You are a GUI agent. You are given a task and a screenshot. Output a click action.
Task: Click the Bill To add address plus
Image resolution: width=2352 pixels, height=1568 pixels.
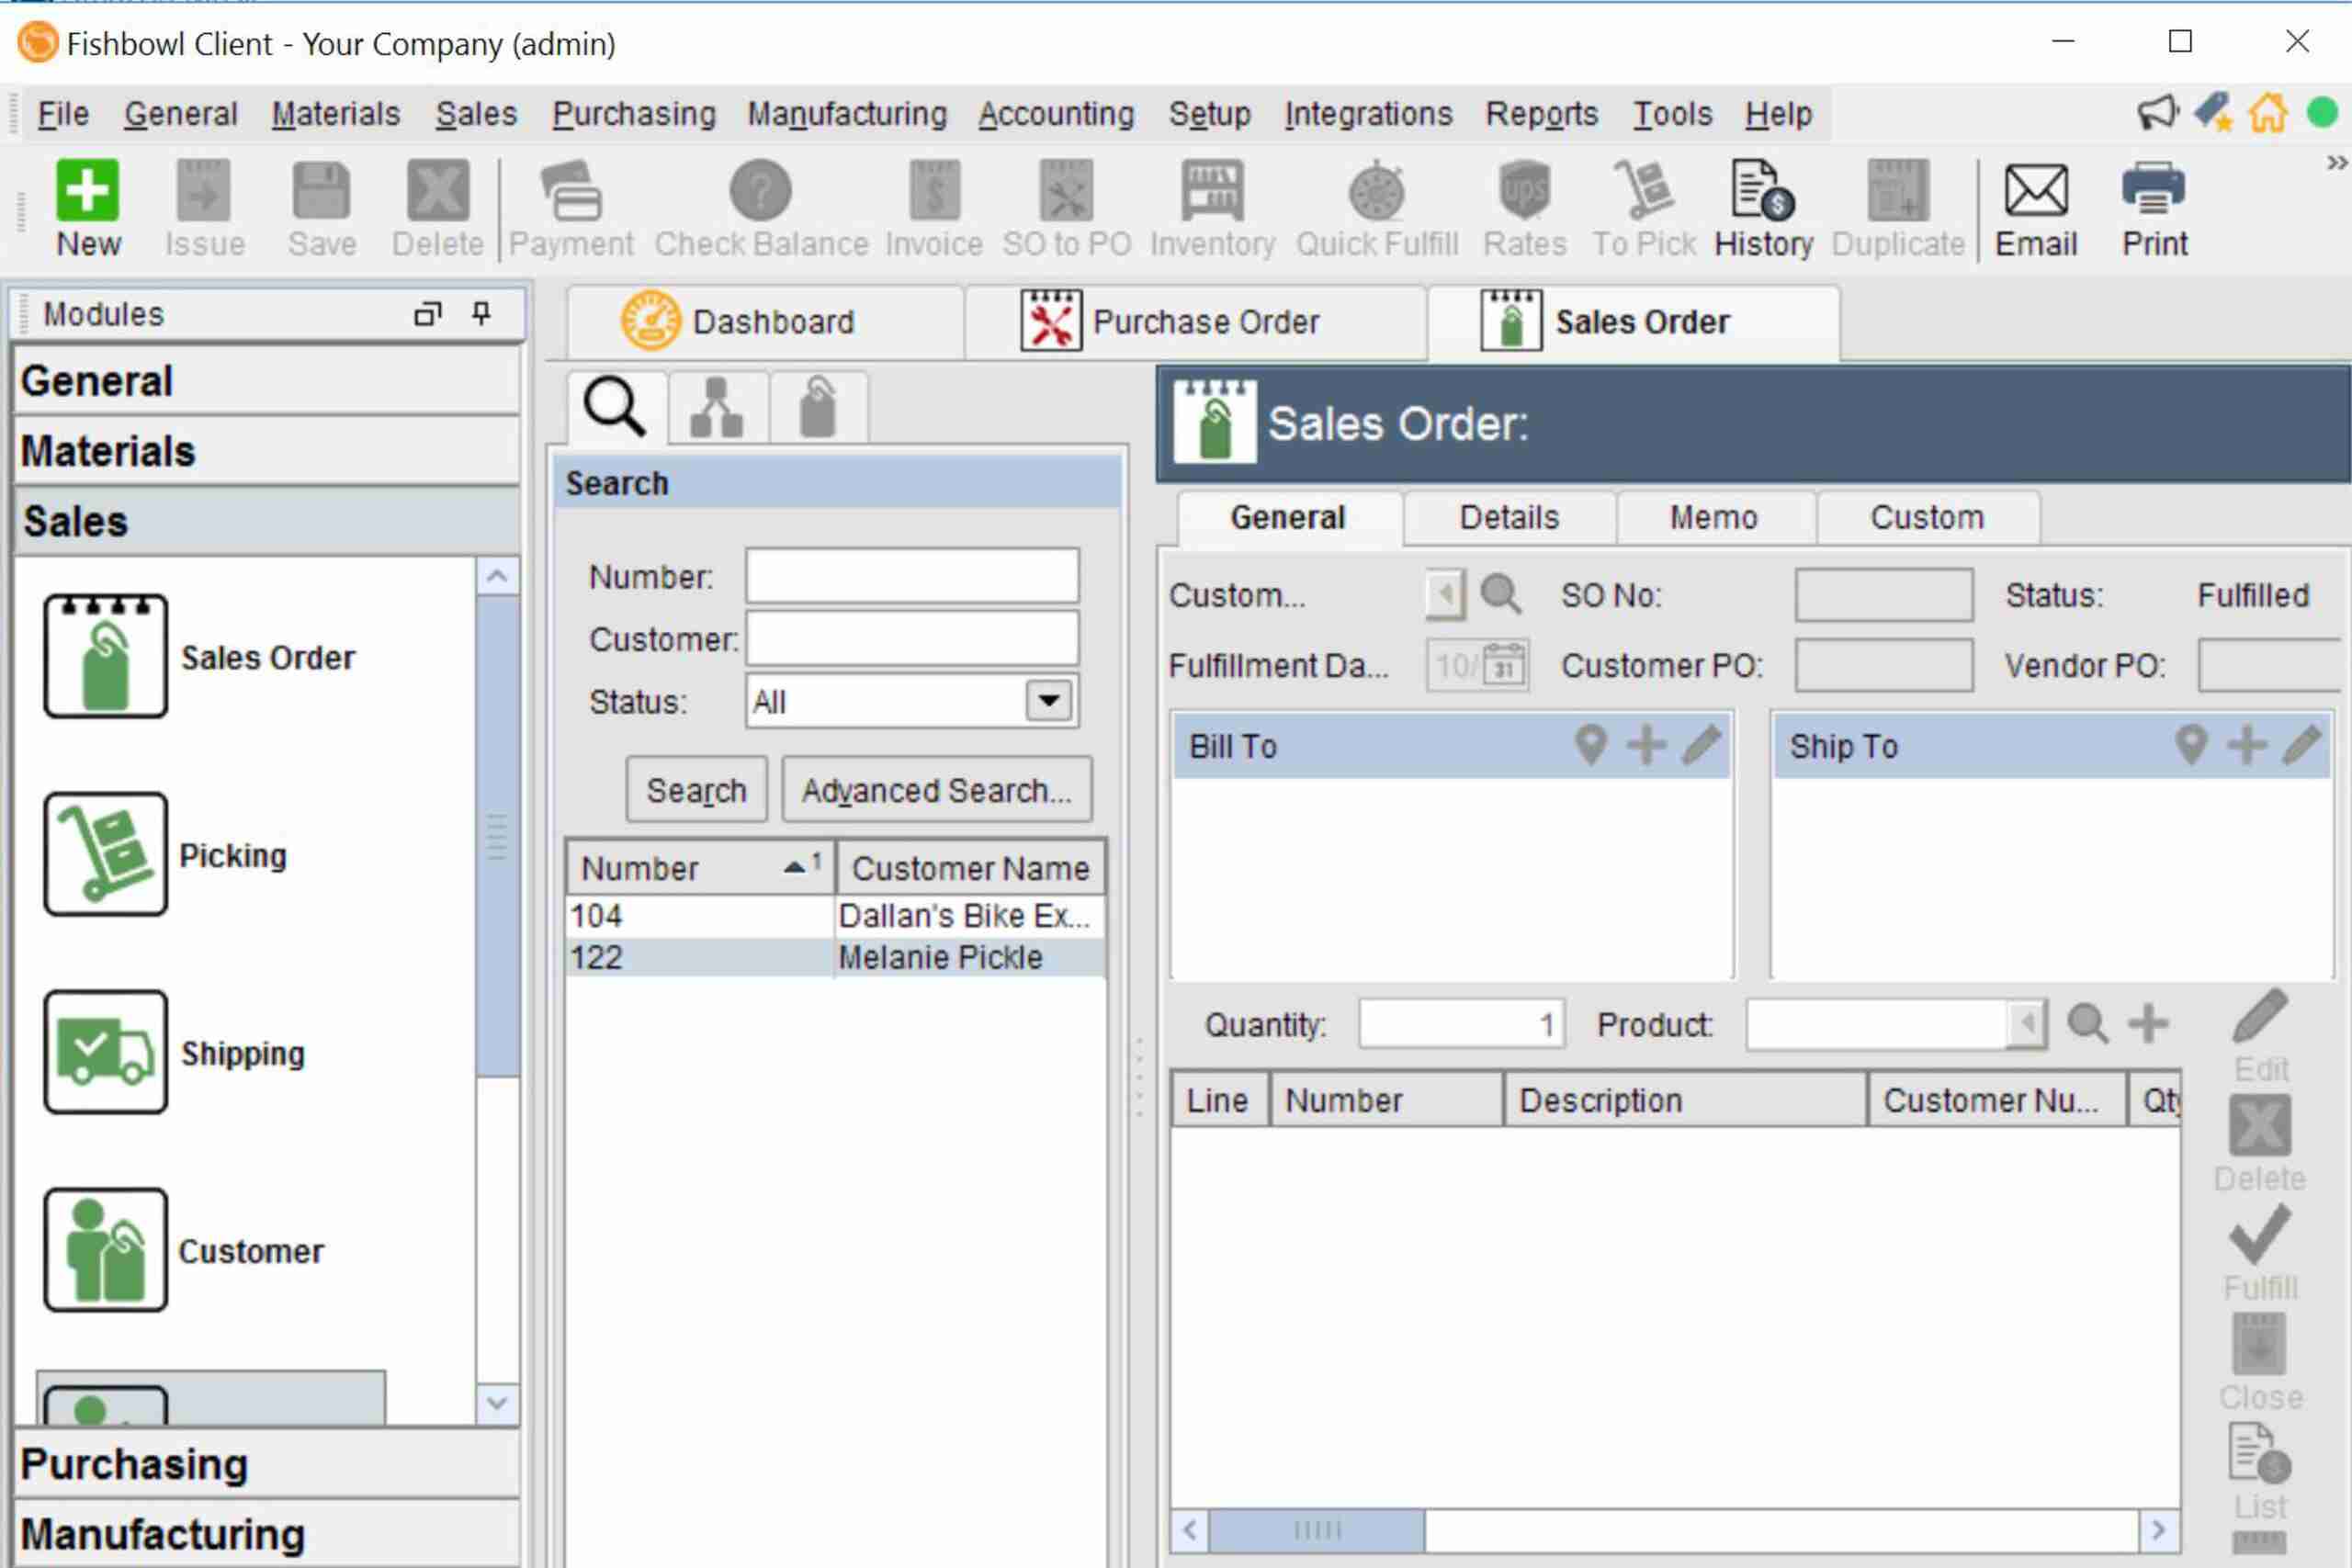(1646, 745)
